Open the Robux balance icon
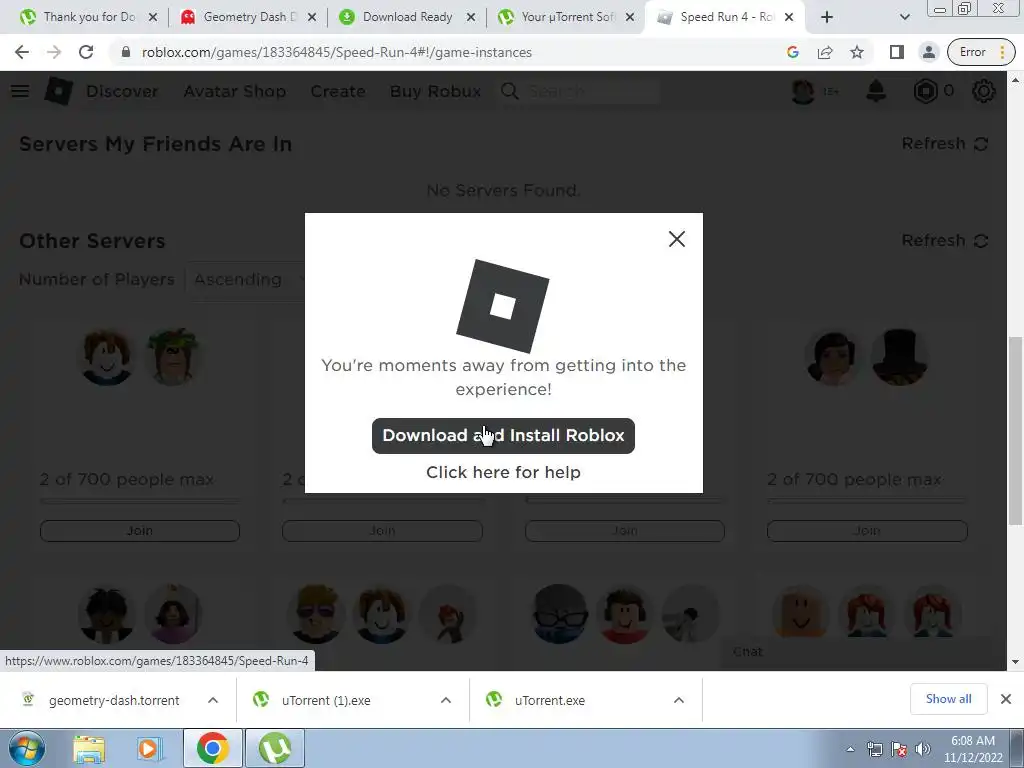The width and height of the screenshot is (1024, 768). 925,91
